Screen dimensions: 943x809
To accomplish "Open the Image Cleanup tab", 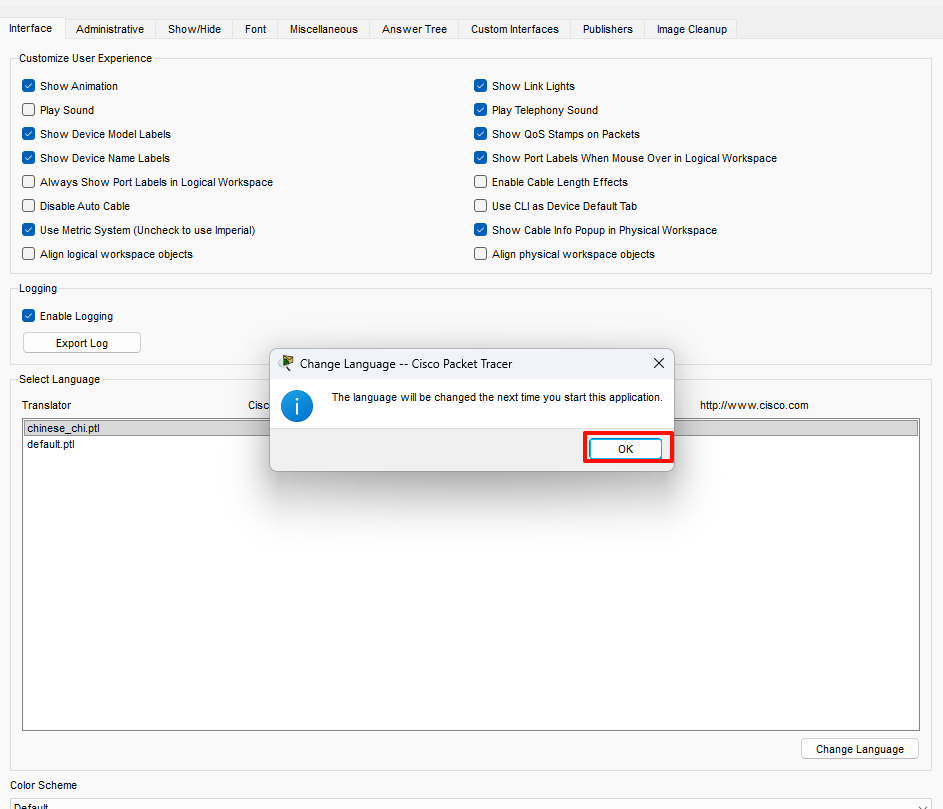I will point(692,29).
